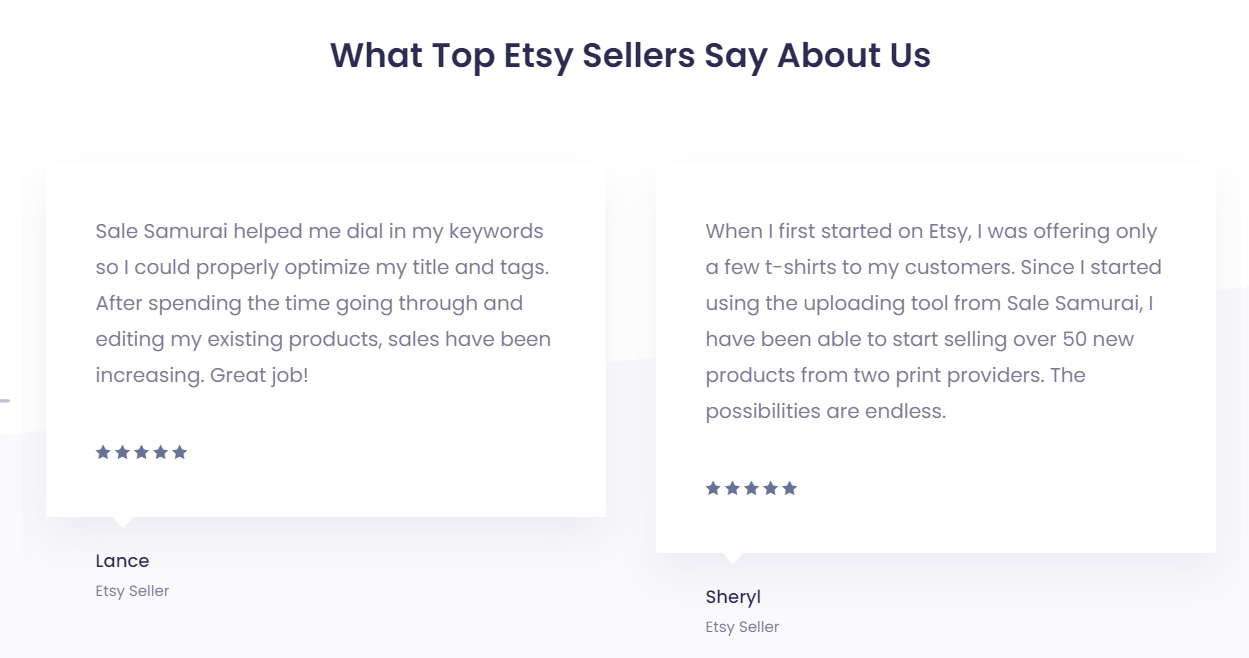
Task: Click 'Etsy Seller' label under Sheryl
Action: coord(742,627)
